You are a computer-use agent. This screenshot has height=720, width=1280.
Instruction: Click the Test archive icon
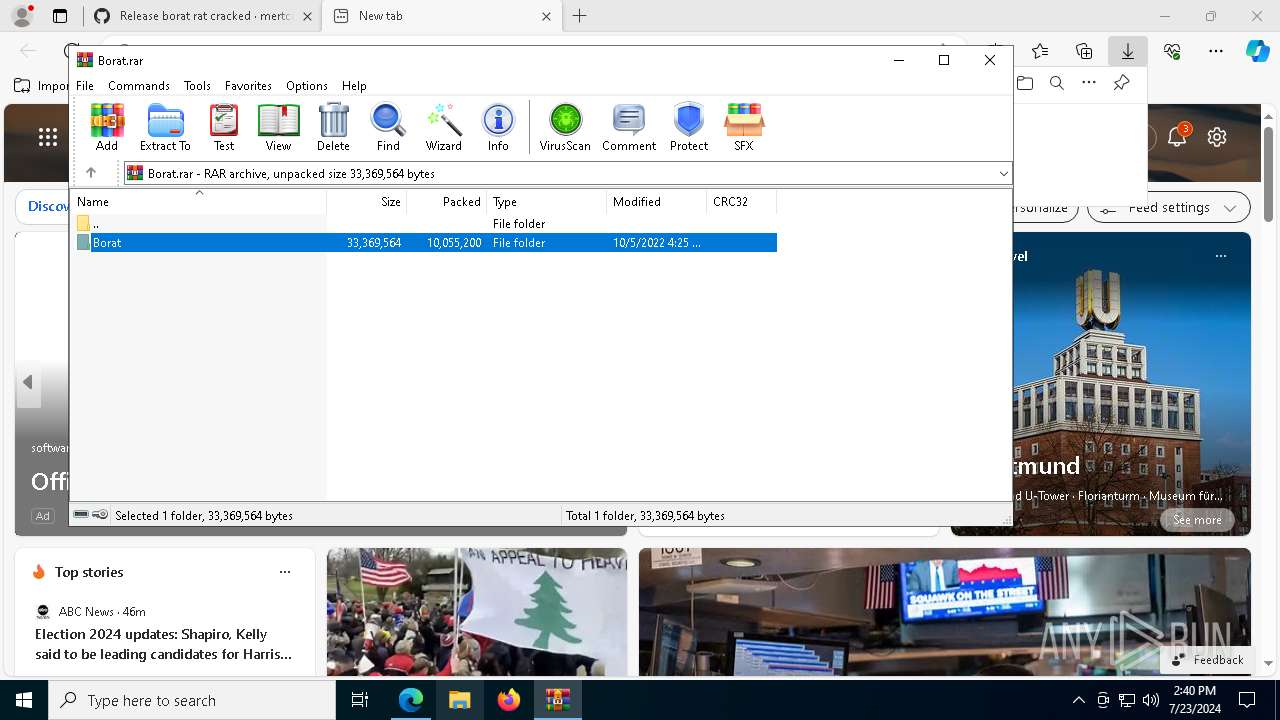(224, 127)
